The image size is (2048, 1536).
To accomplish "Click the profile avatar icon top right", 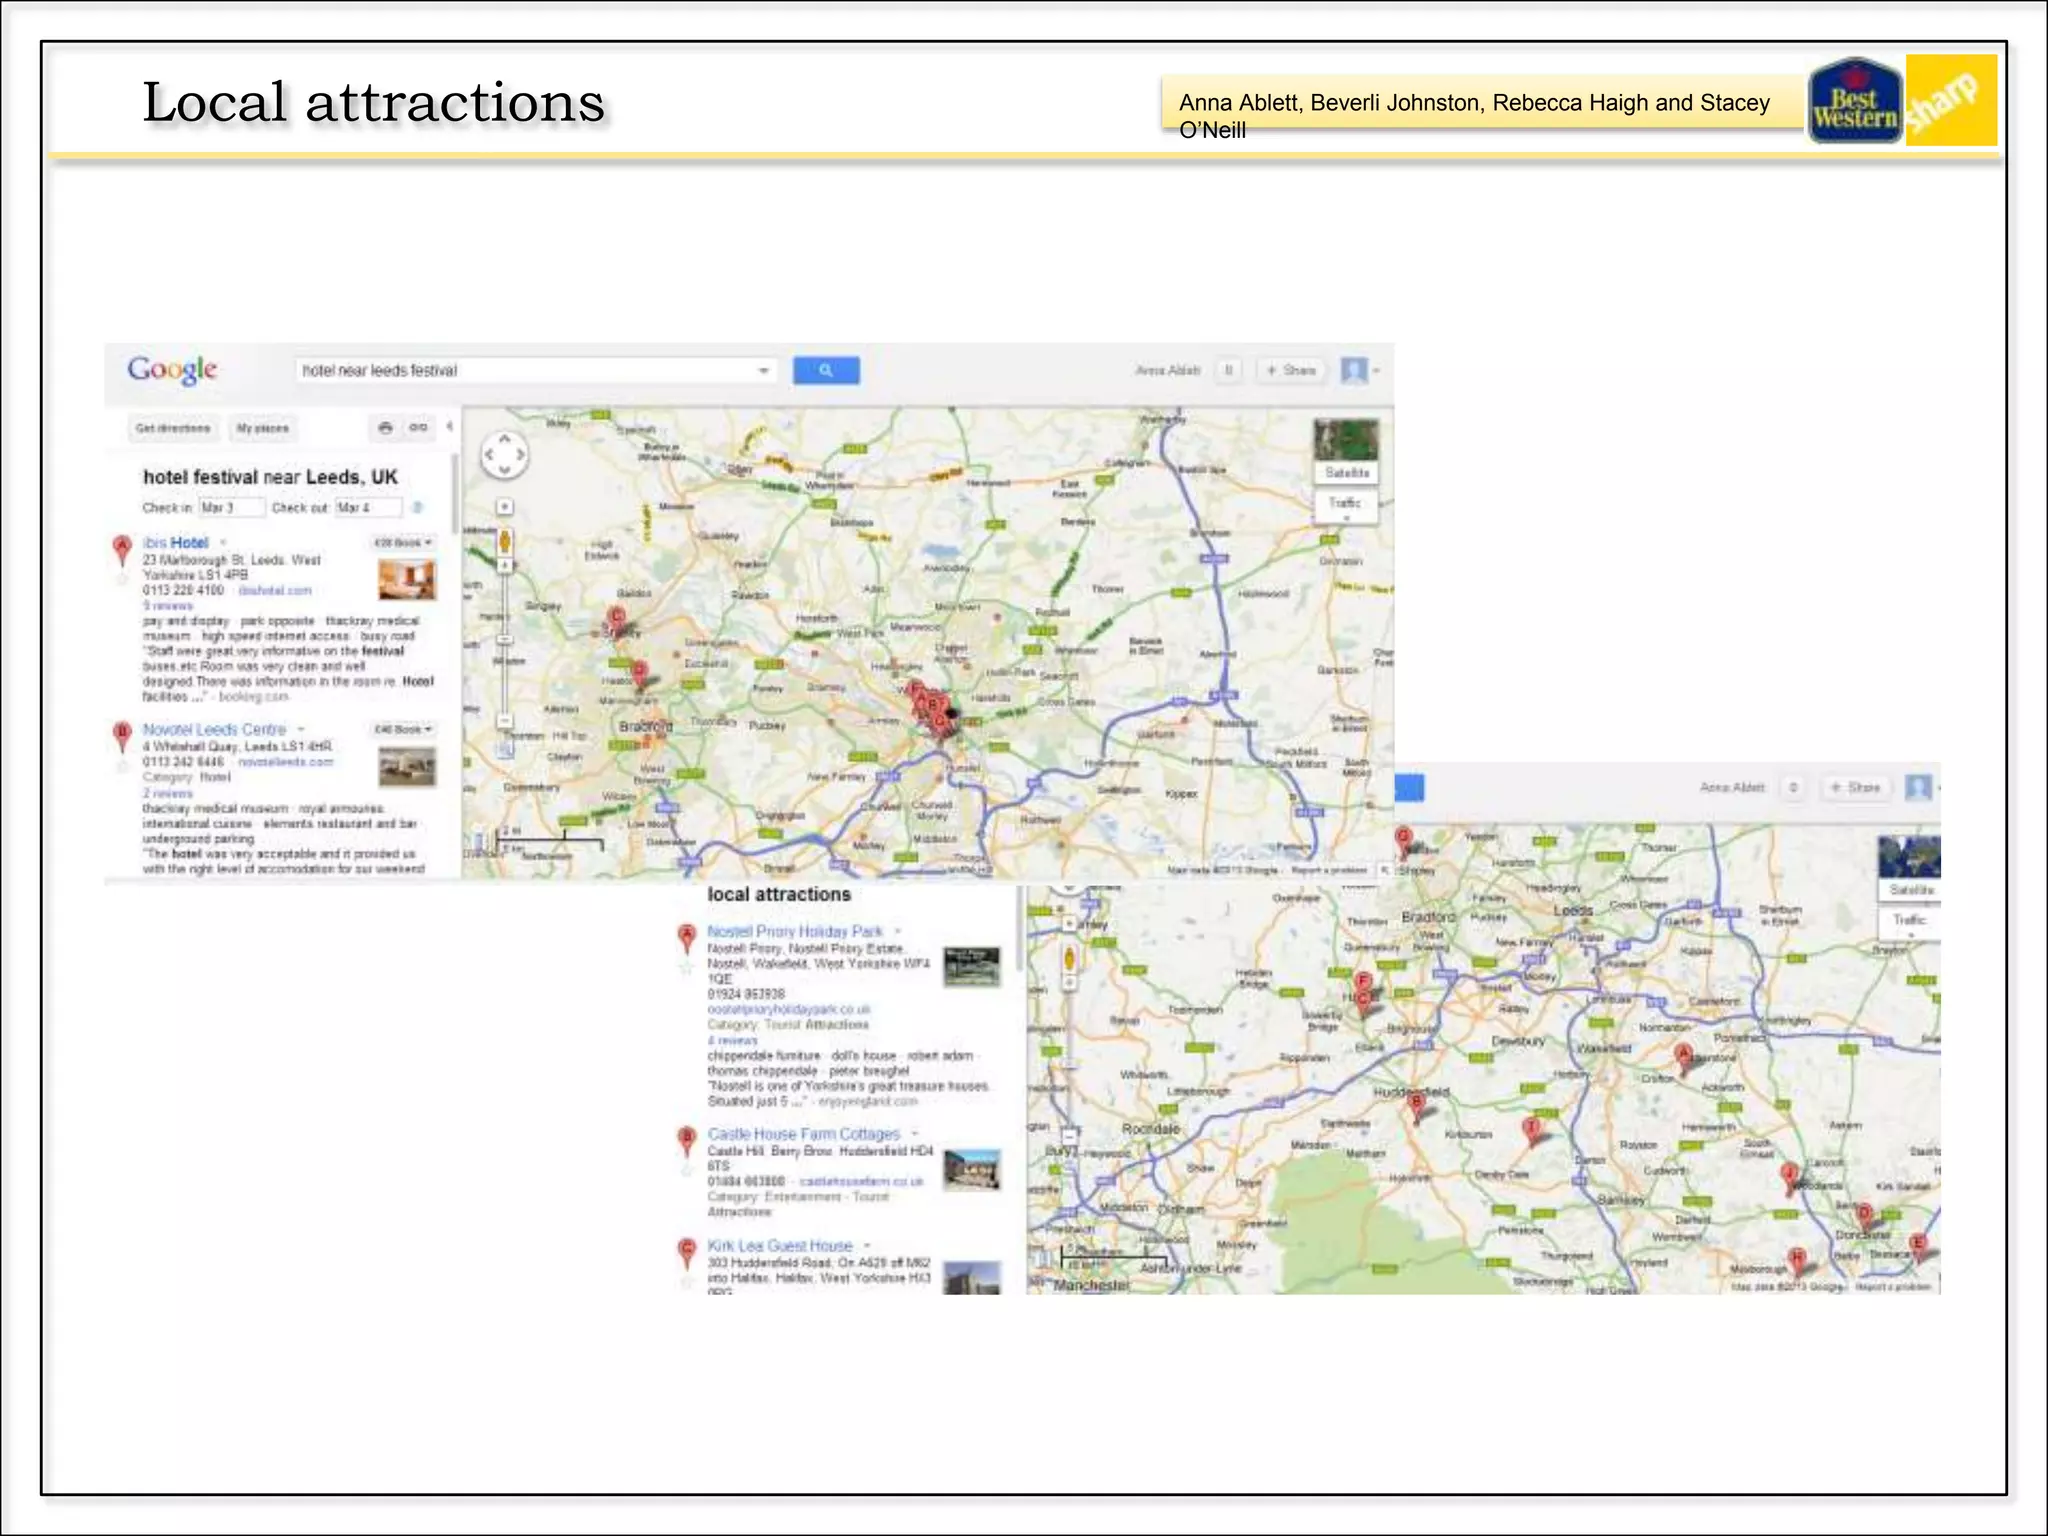I will pyautogui.click(x=1354, y=370).
